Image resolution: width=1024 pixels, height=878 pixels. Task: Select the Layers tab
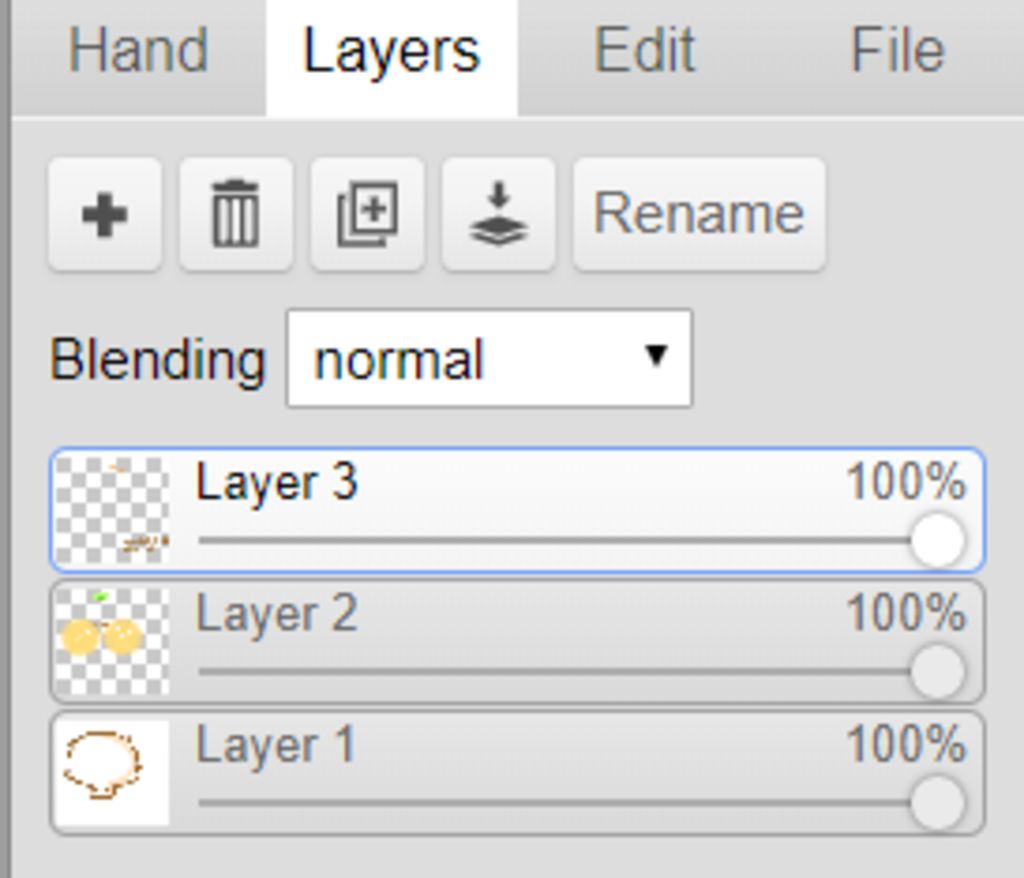point(392,51)
